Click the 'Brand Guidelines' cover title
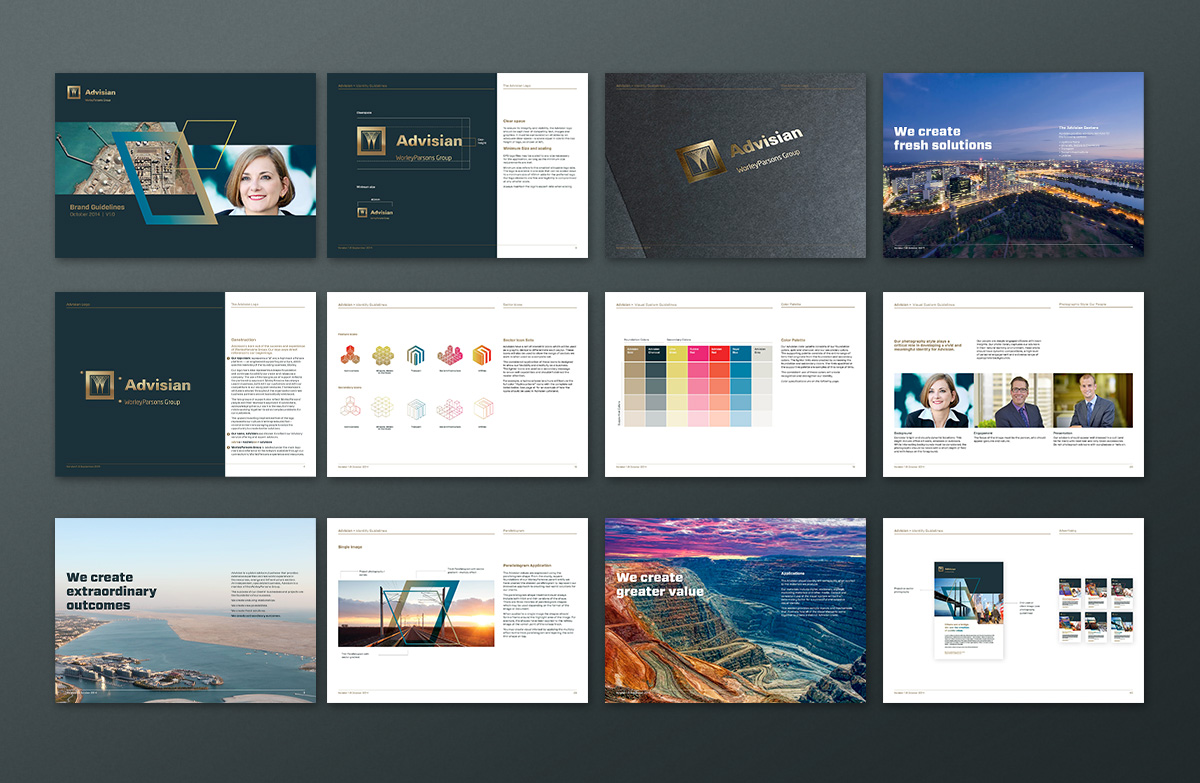Image resolution: width=1200 pixels, height=783 pixels. point(90,206)
